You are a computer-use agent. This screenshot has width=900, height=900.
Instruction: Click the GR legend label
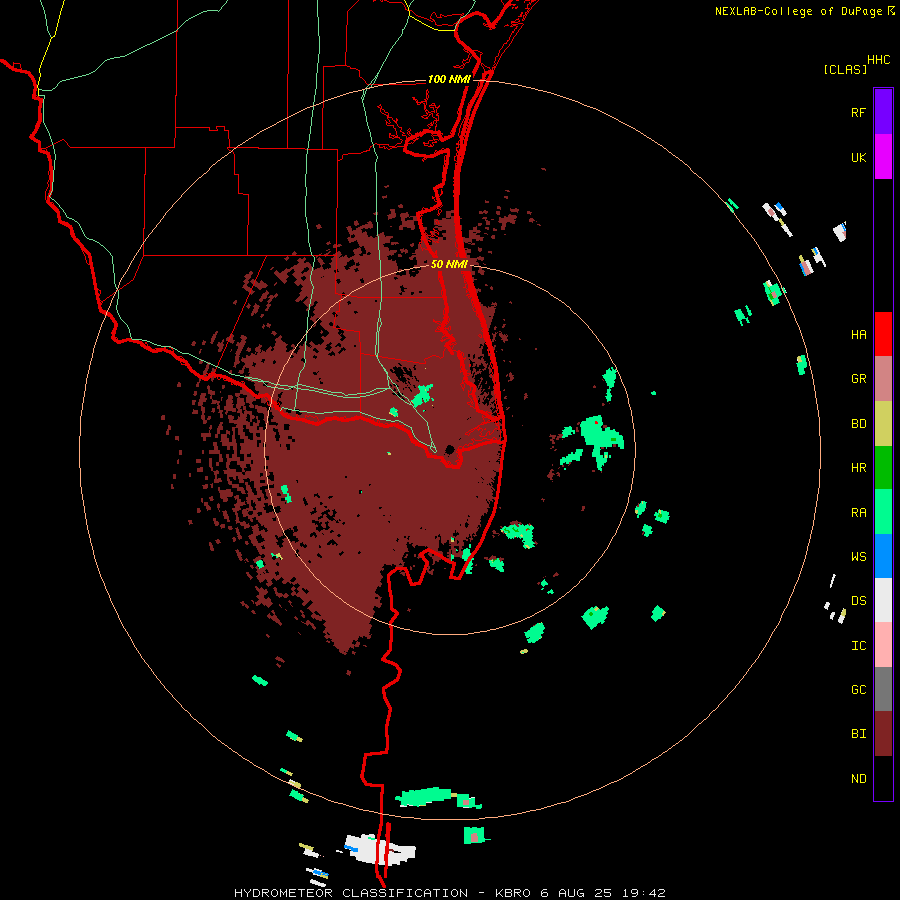[858, 379]
